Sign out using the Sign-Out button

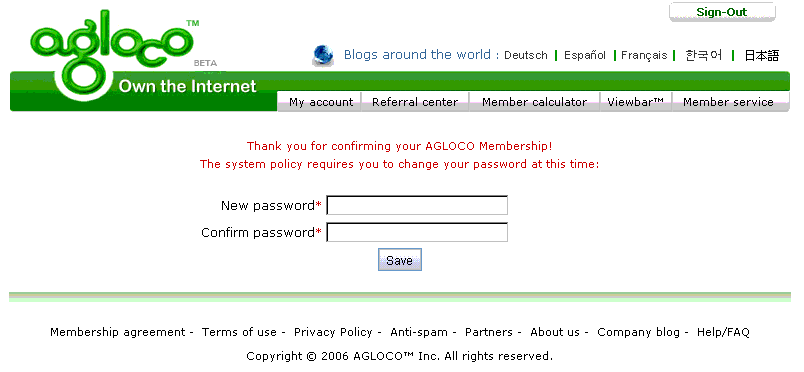(x=722, y=12)
